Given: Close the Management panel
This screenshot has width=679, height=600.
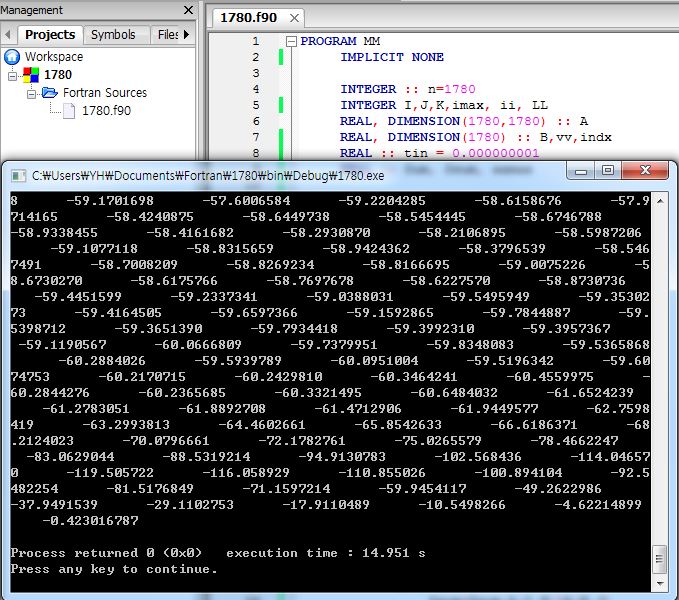Looking at the screenshot, I should click(188, 10).
